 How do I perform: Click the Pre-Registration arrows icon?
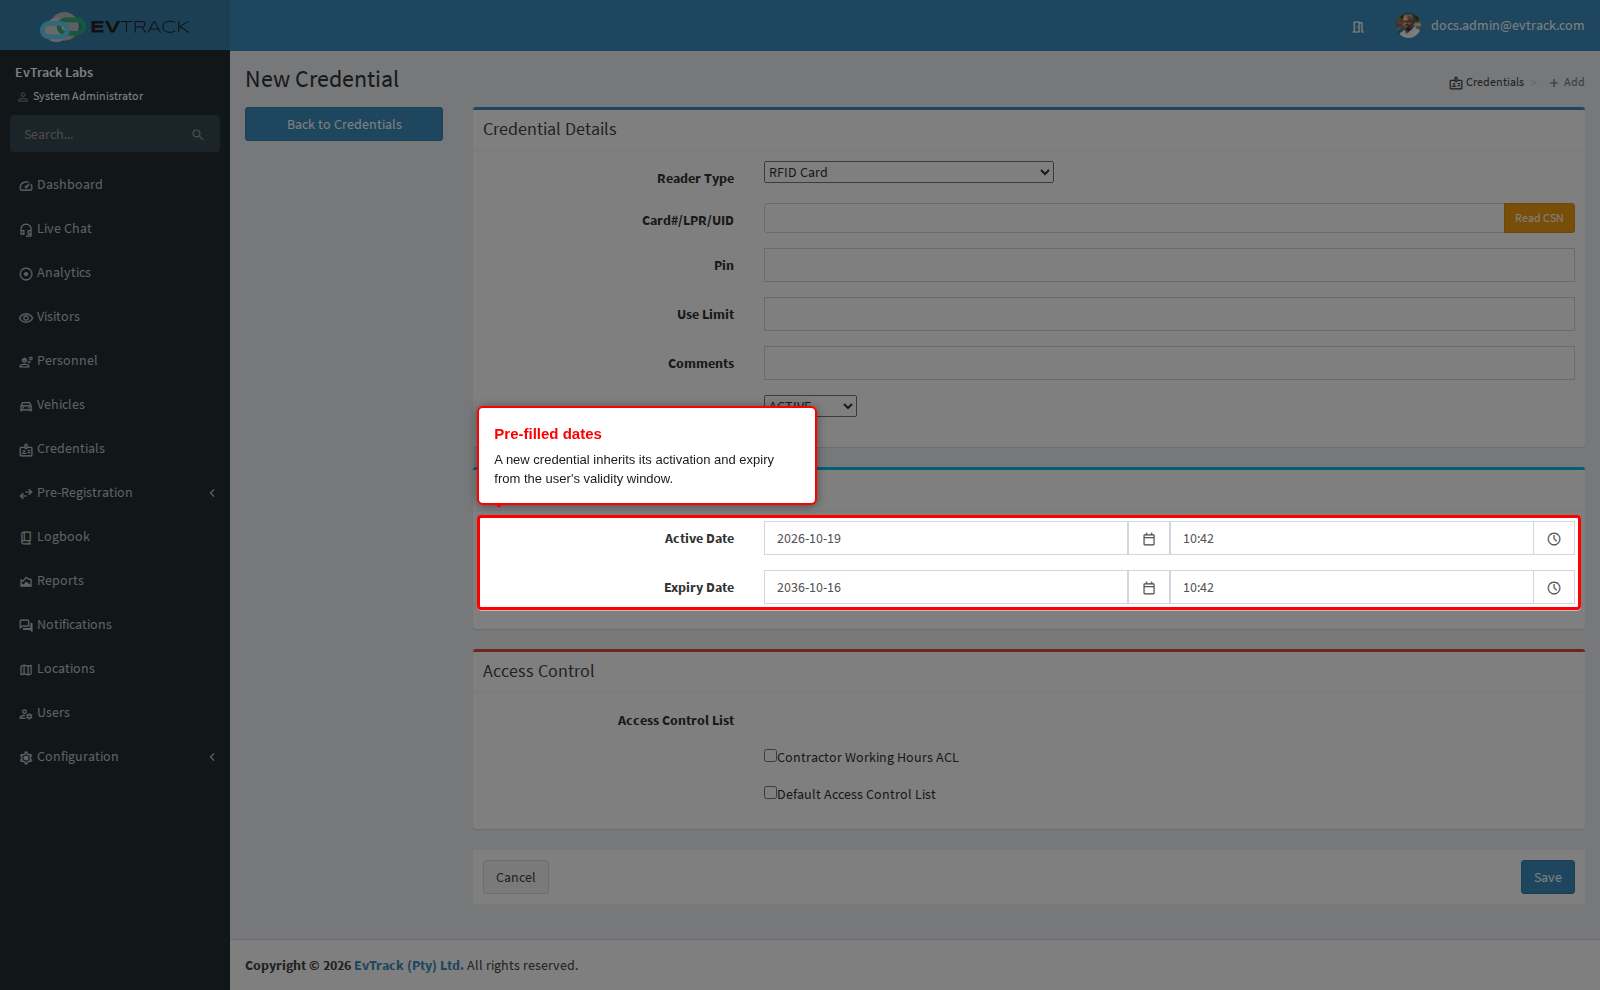click(x=26, y=494)
